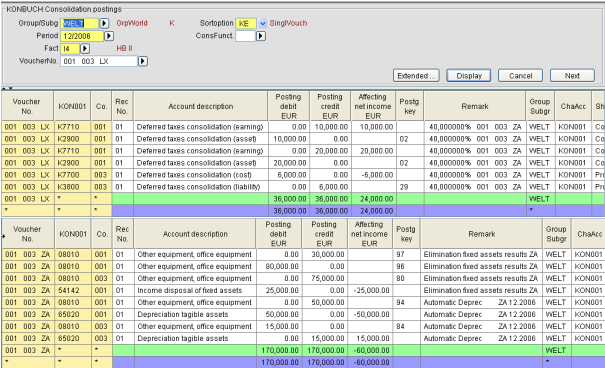
Task: Click the -6,000.00 net income cell
Action: pos(373,175)
